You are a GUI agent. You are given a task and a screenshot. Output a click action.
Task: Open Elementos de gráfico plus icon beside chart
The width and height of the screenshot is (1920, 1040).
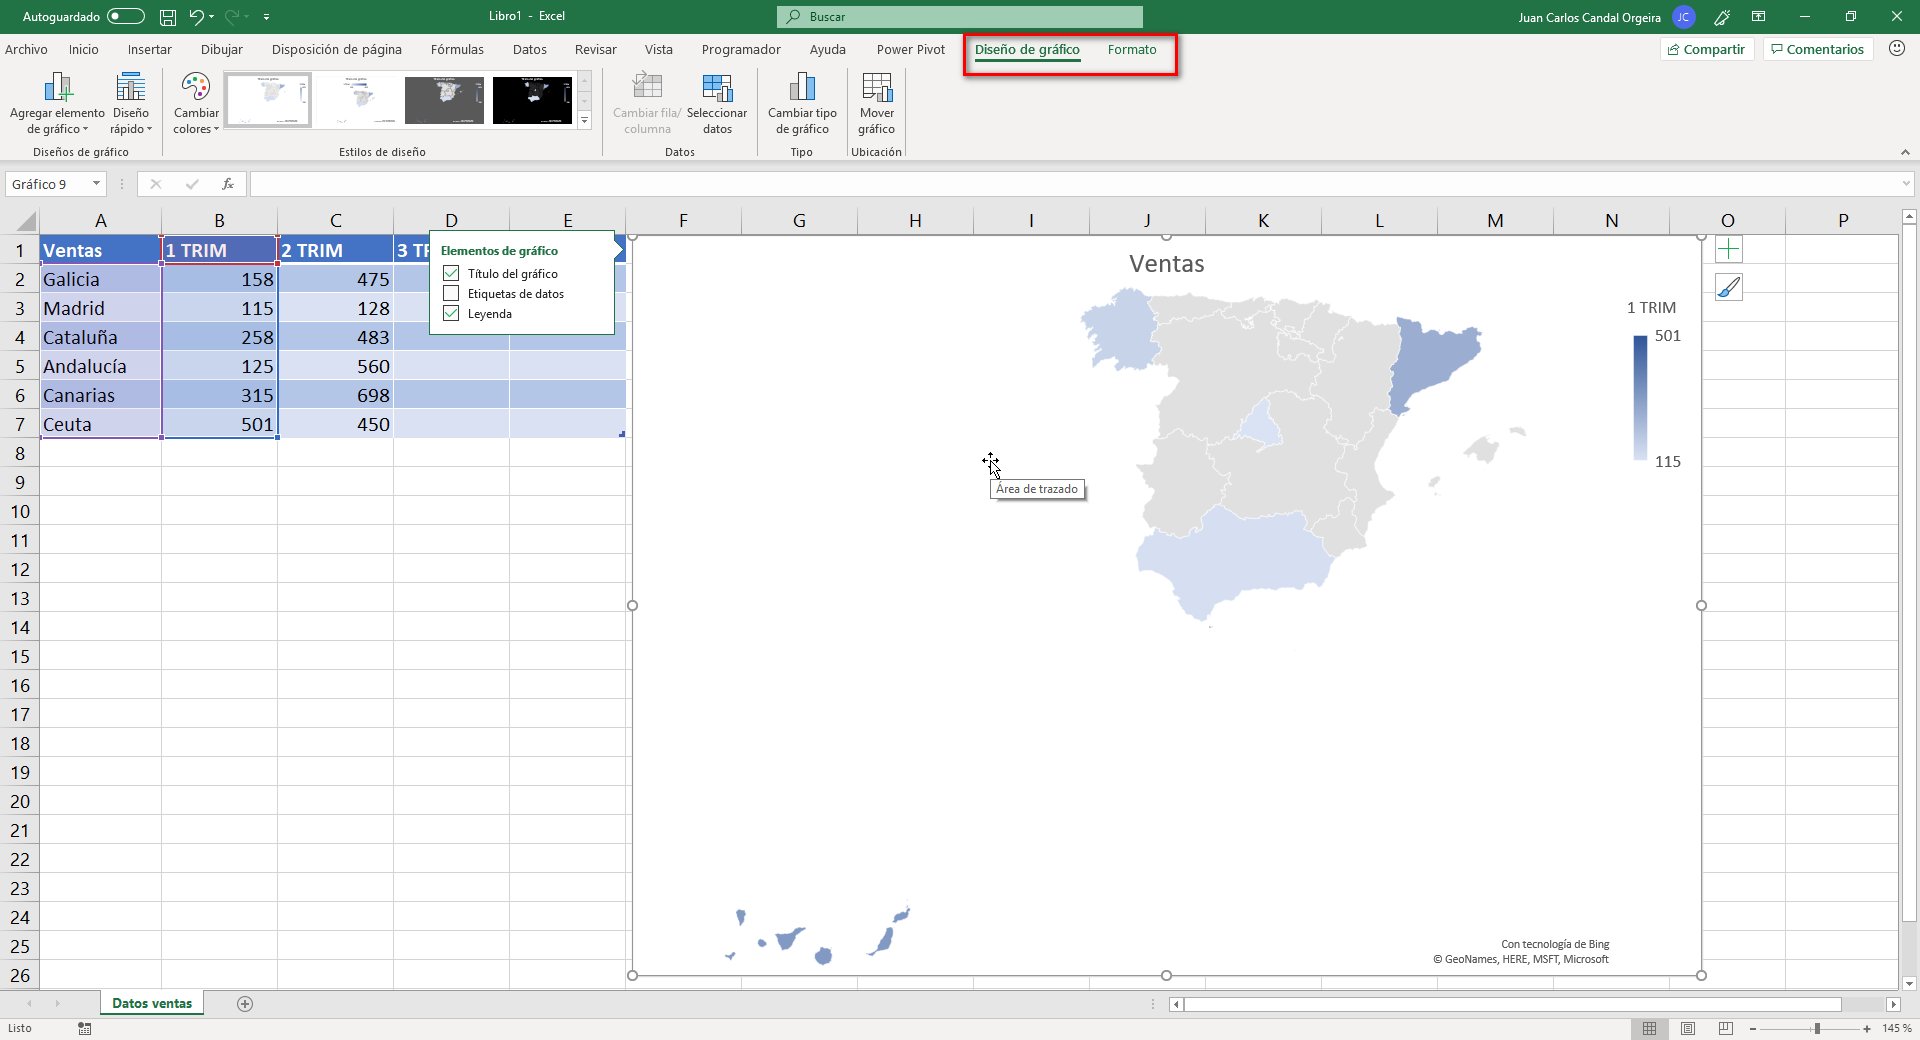coord(1728,249)
